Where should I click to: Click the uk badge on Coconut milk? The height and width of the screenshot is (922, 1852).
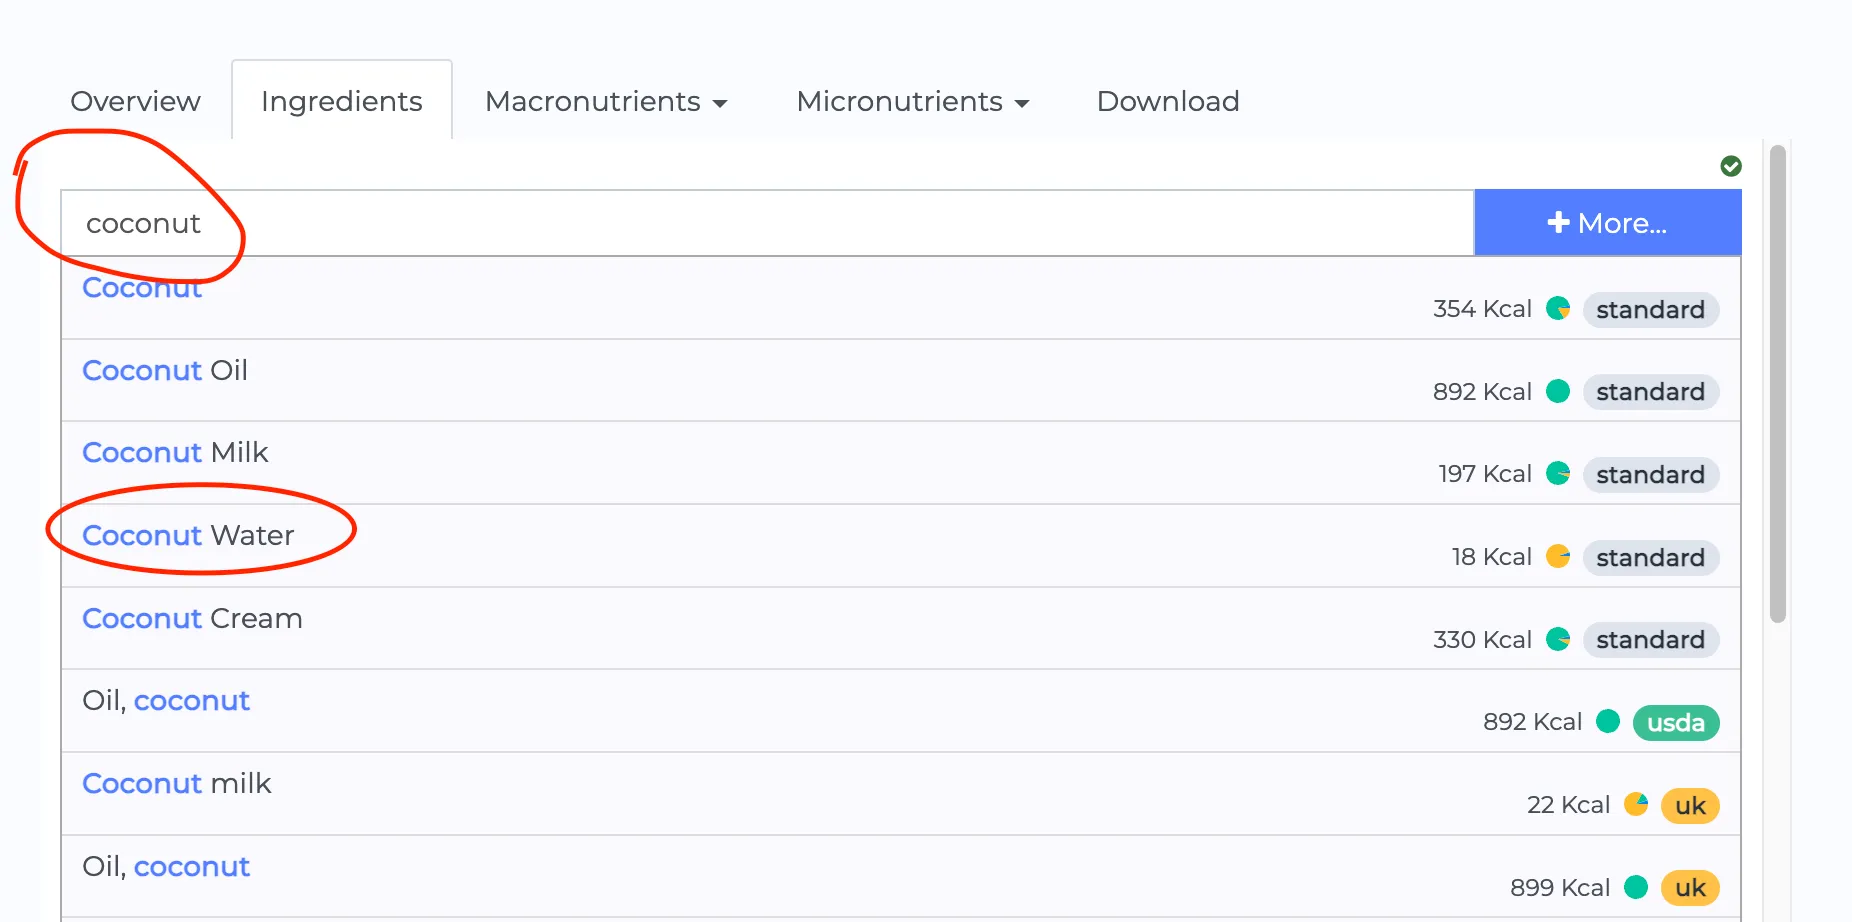(1690, 805)
